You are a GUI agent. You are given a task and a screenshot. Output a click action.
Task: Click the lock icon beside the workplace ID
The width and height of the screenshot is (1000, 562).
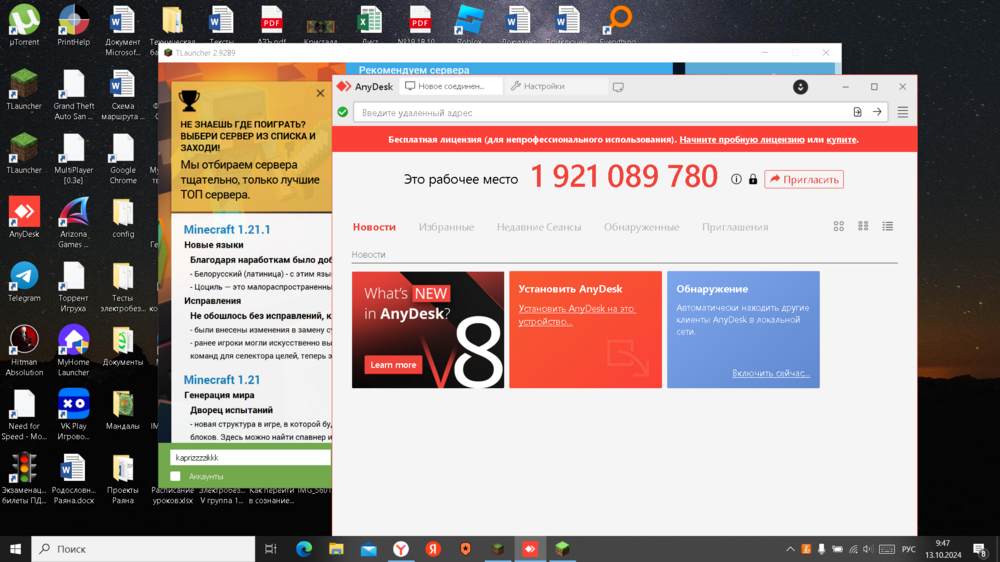tap(753, 179)
